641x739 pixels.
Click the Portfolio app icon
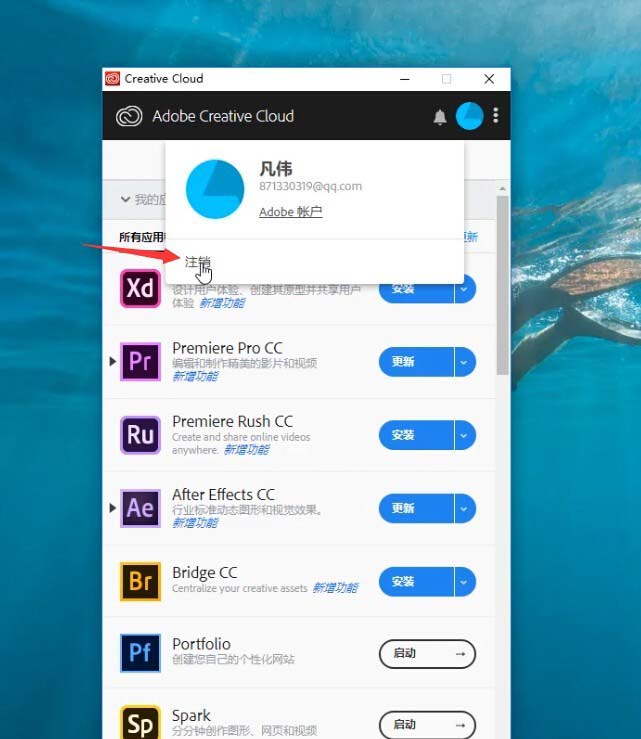(140, 653)
